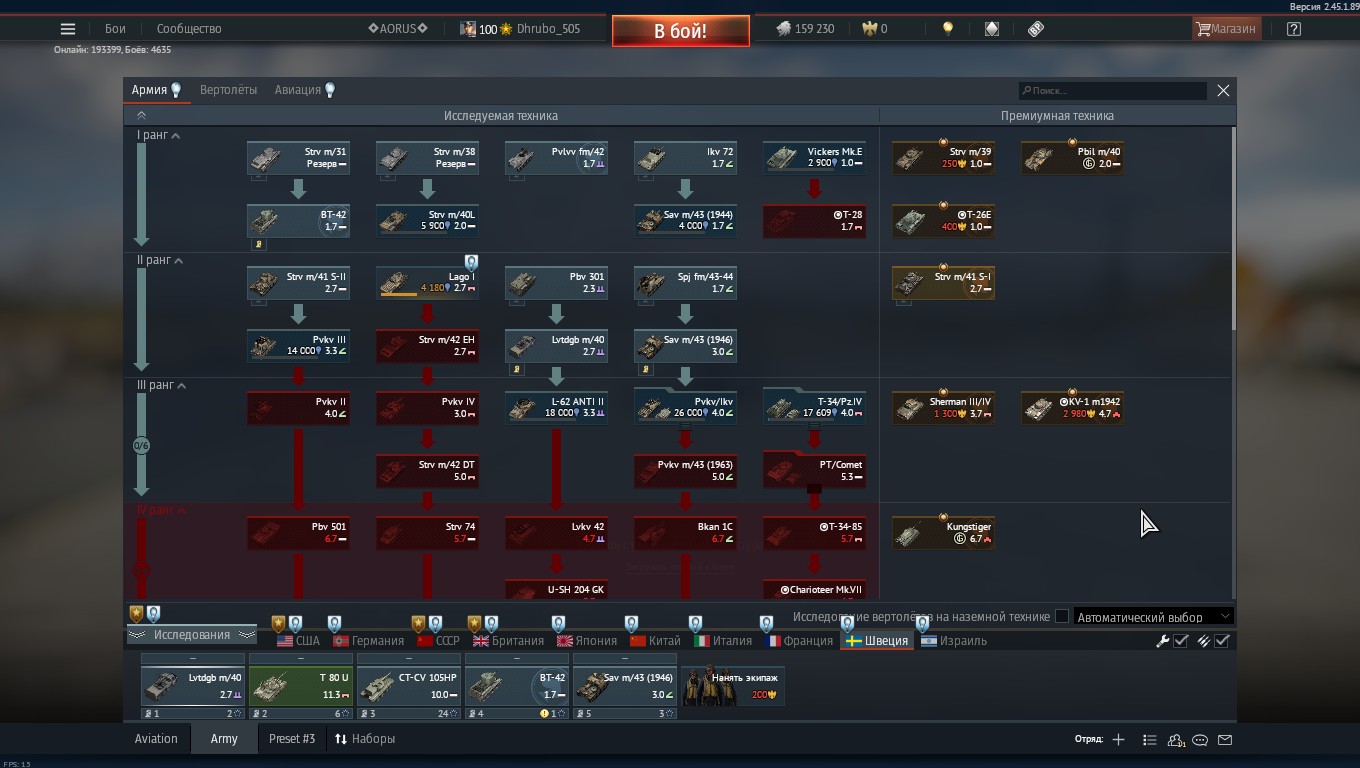Select the Strv m/38 vehicle card

tap(427, 158)
